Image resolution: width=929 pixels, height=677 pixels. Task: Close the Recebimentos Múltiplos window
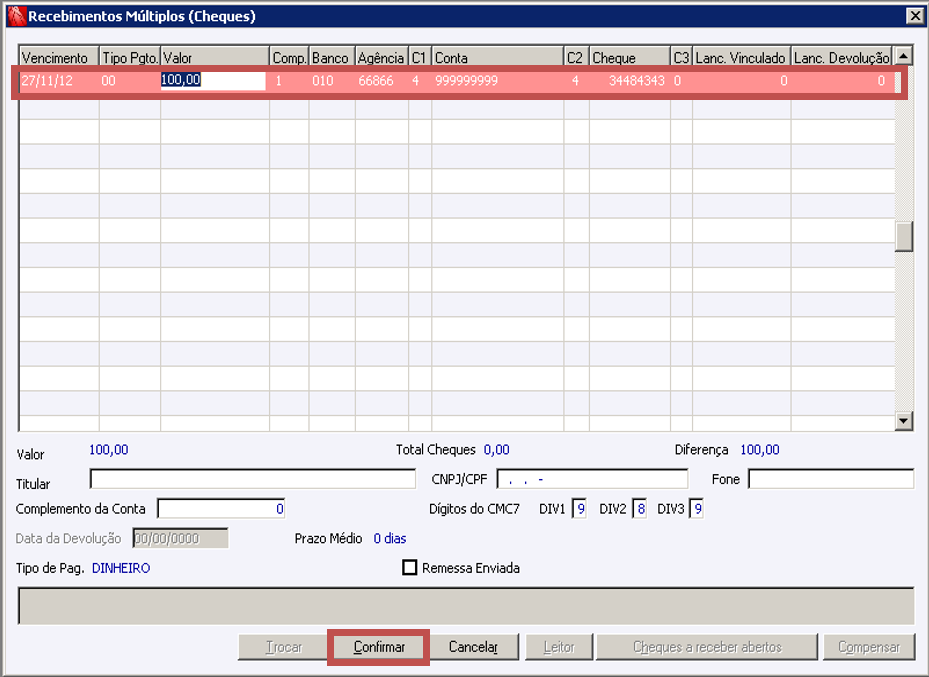tap(915, 16)
